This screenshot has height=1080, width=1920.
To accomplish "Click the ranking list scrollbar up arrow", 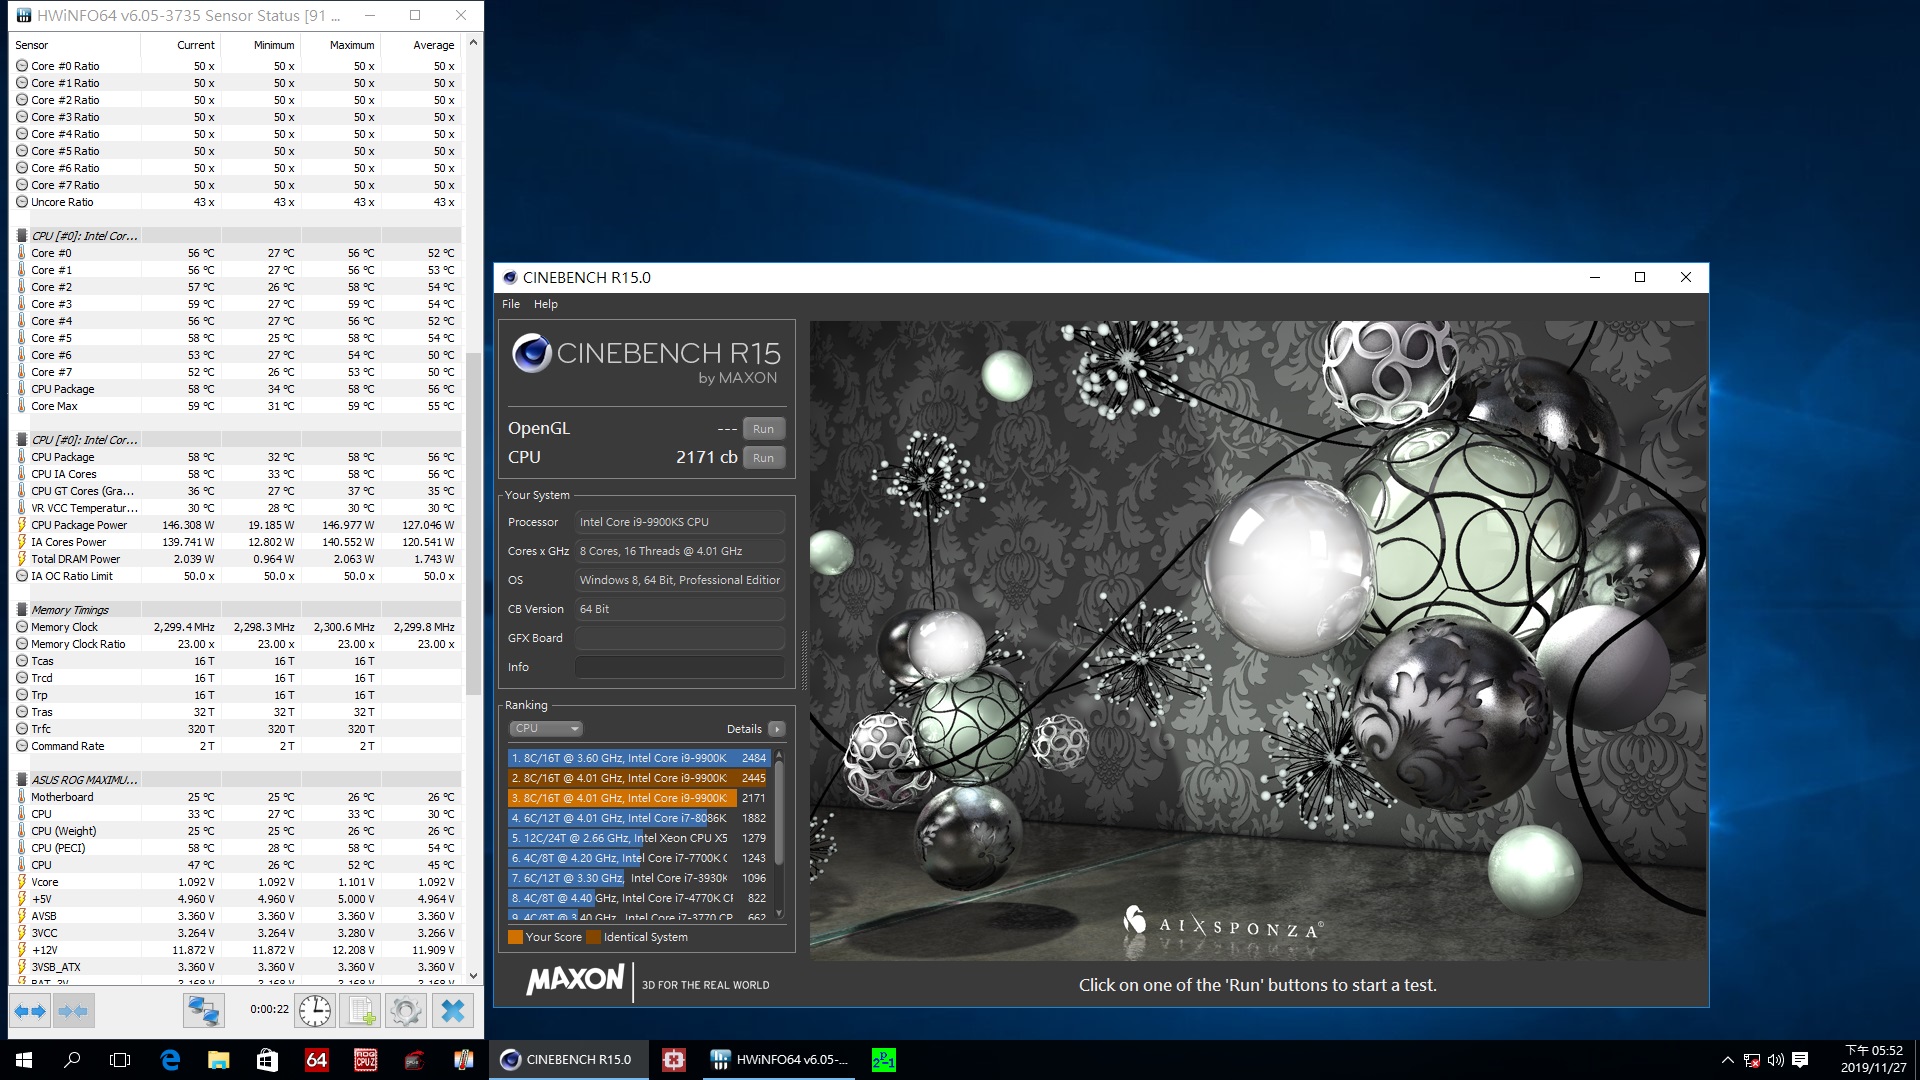I will pyautogui.click(x=779, y=754).
